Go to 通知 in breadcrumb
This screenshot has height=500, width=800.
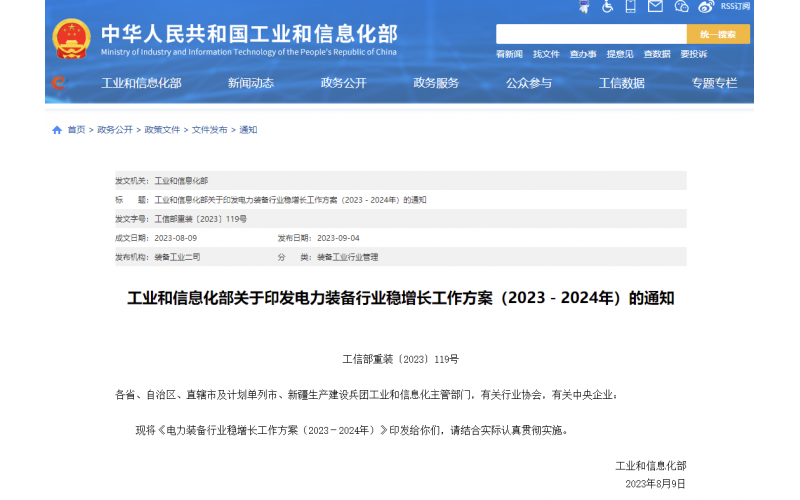[248, 130]
